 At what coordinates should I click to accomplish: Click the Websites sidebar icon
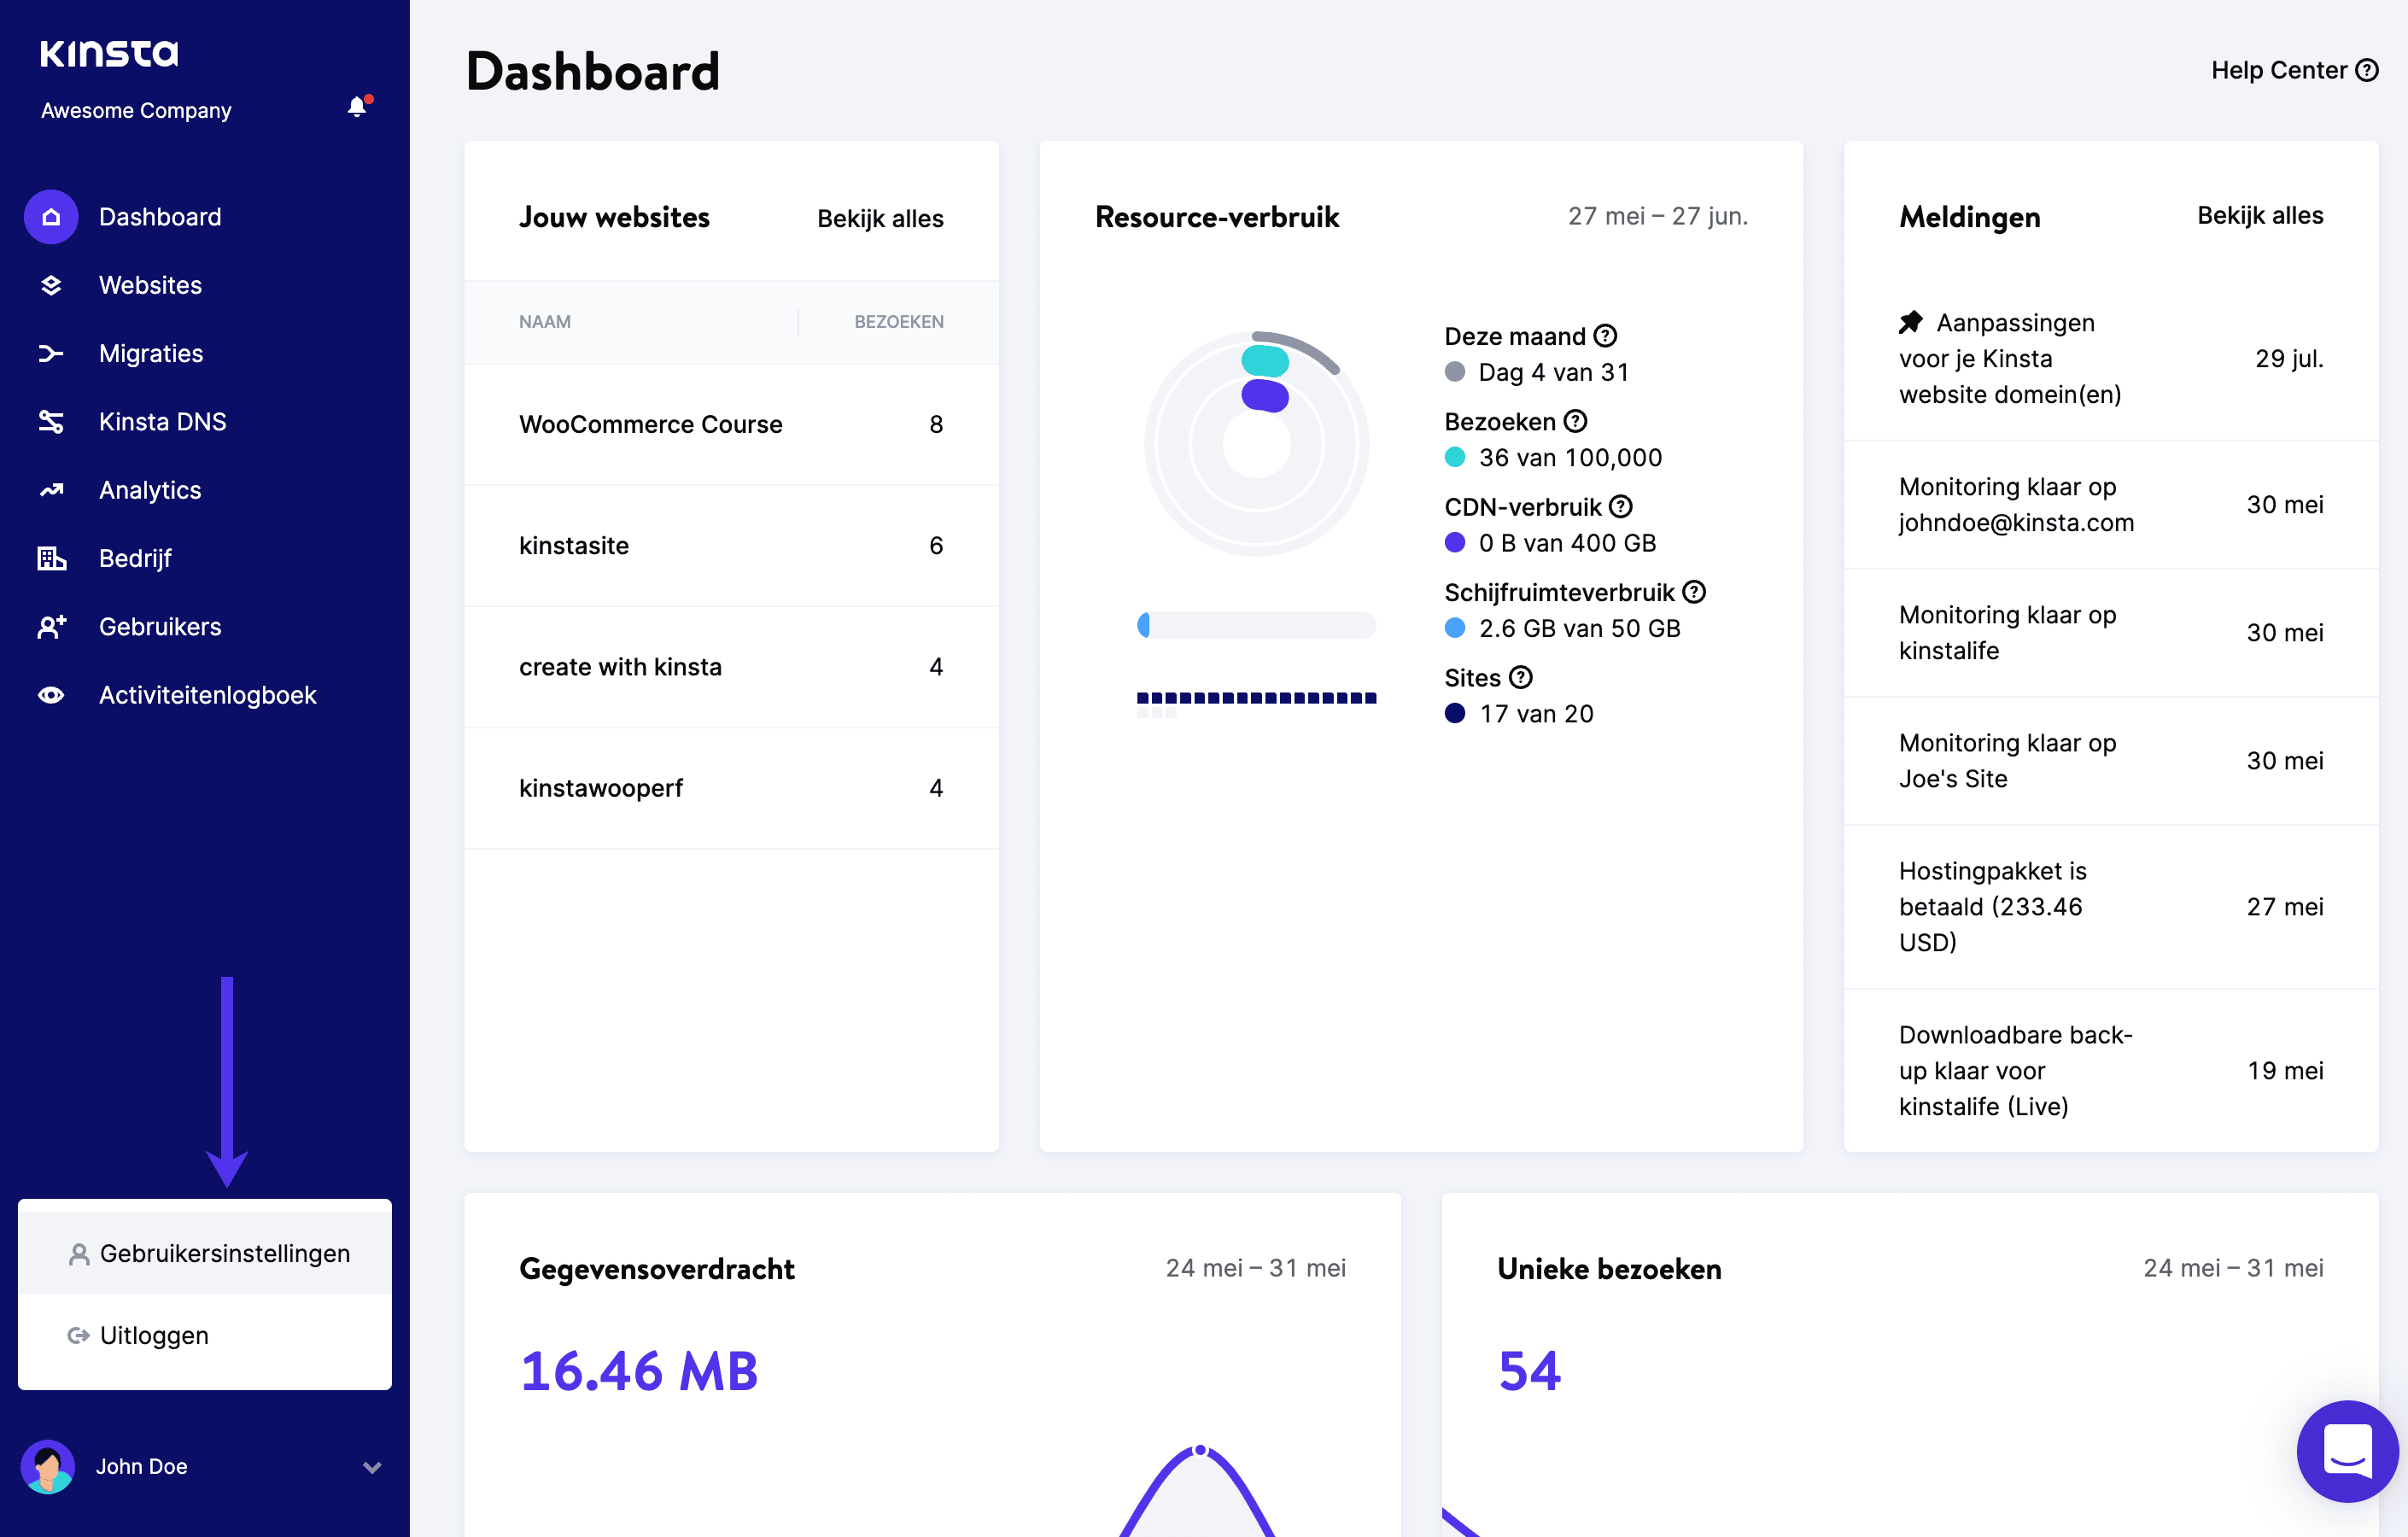click(51, 283)
